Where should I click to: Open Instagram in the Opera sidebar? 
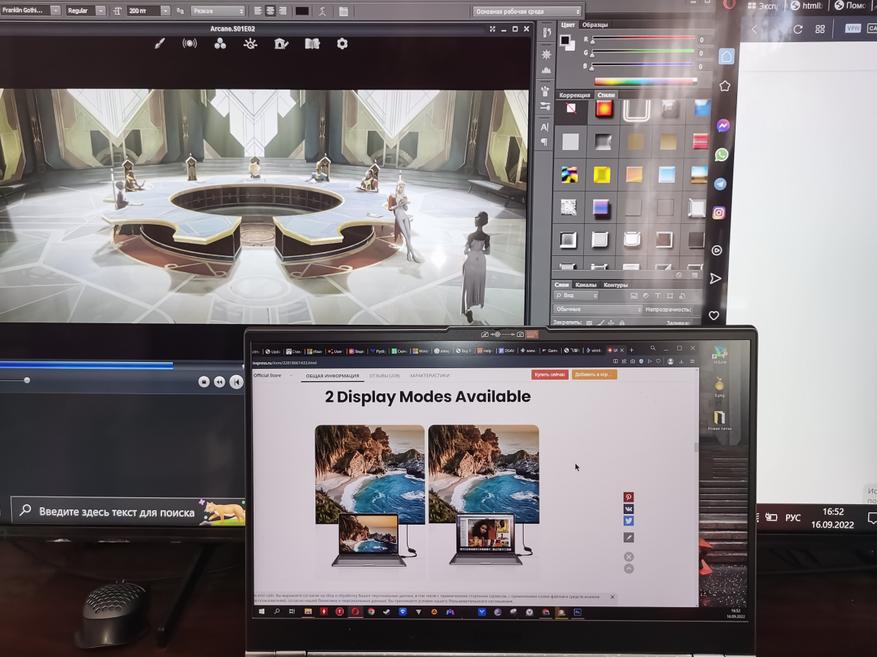point(719,212)
